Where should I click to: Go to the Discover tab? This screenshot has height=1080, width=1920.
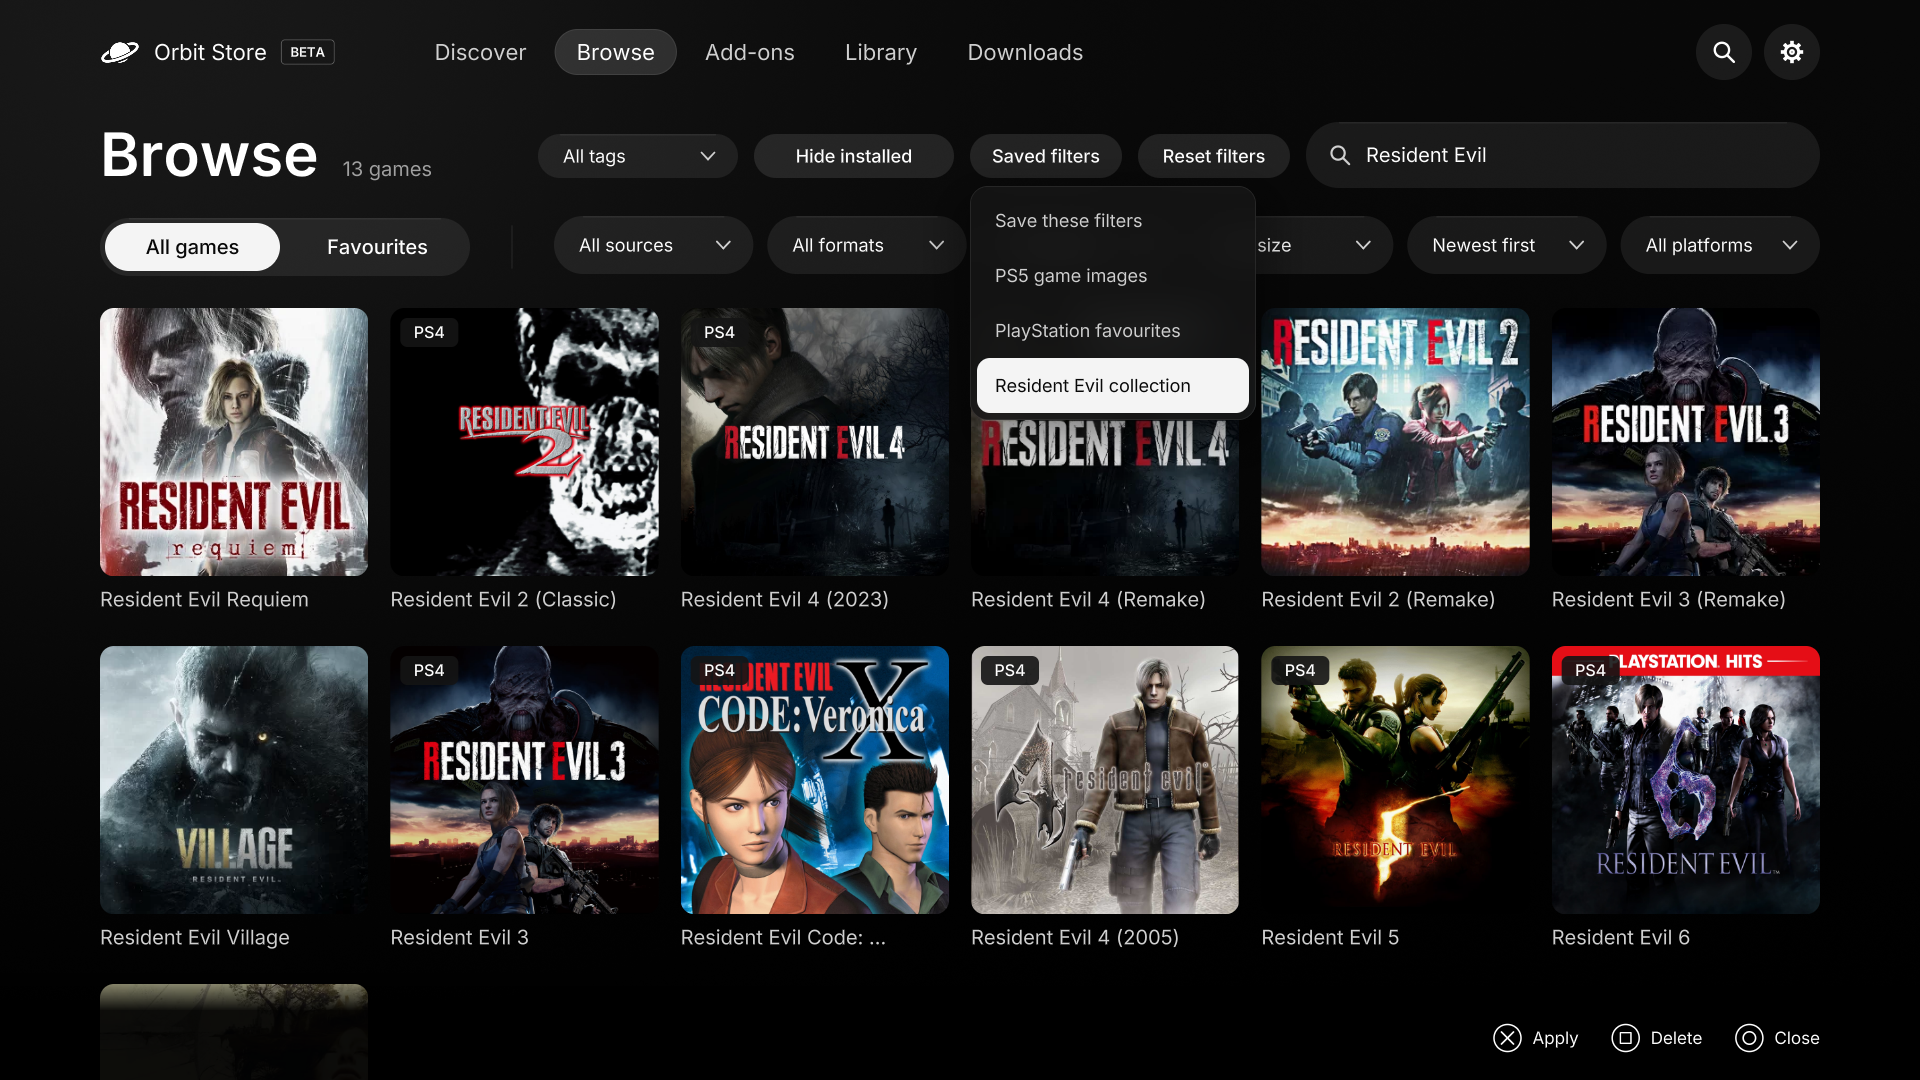480,52
